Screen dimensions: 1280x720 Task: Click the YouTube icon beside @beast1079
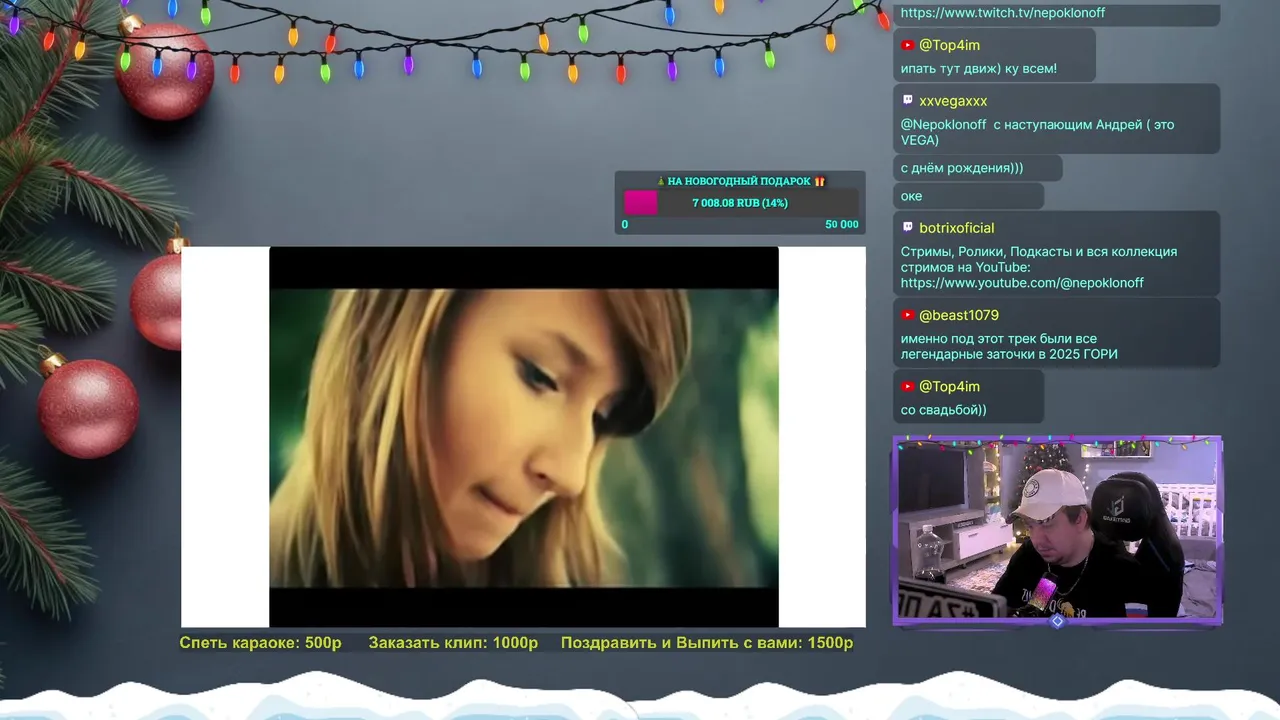(907, 315)
